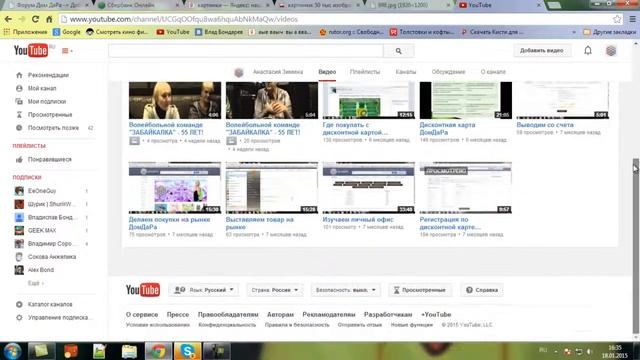Open 'Мои подписки' in sidebar

(47, 102)
